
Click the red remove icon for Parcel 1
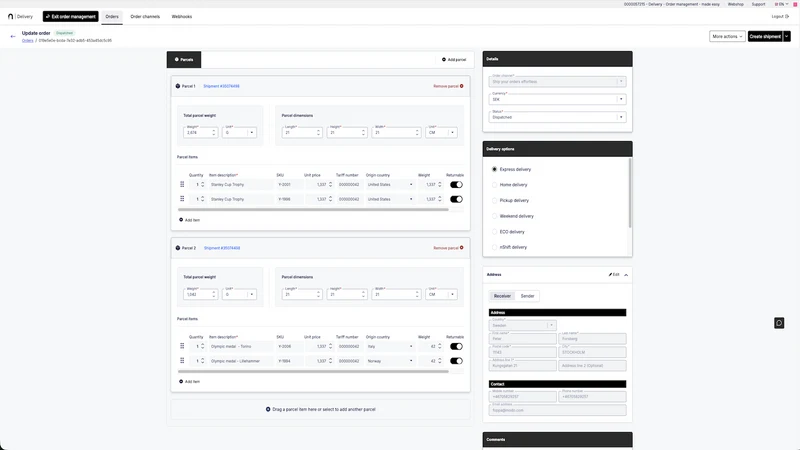pos(462,86)
